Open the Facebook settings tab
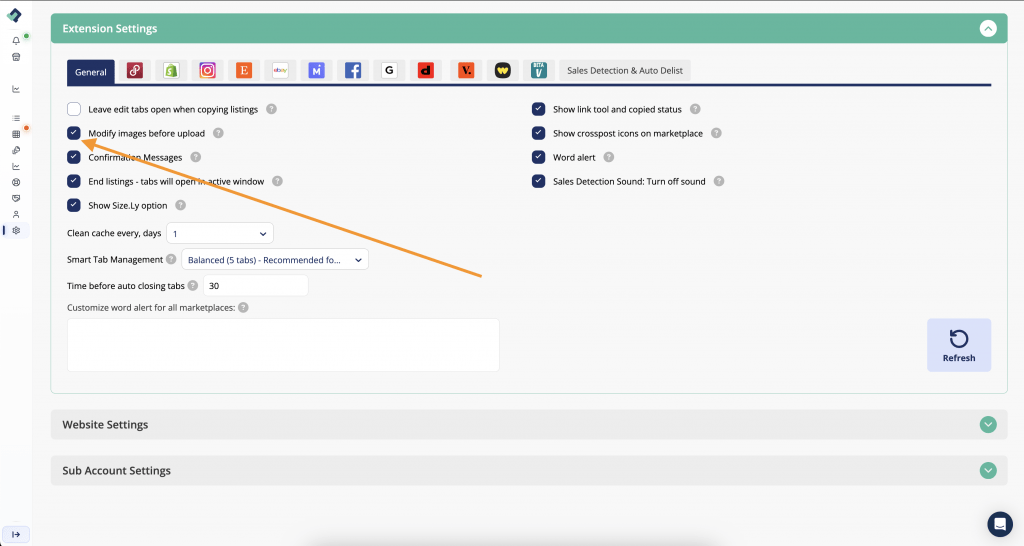 (x=353, y=71)
